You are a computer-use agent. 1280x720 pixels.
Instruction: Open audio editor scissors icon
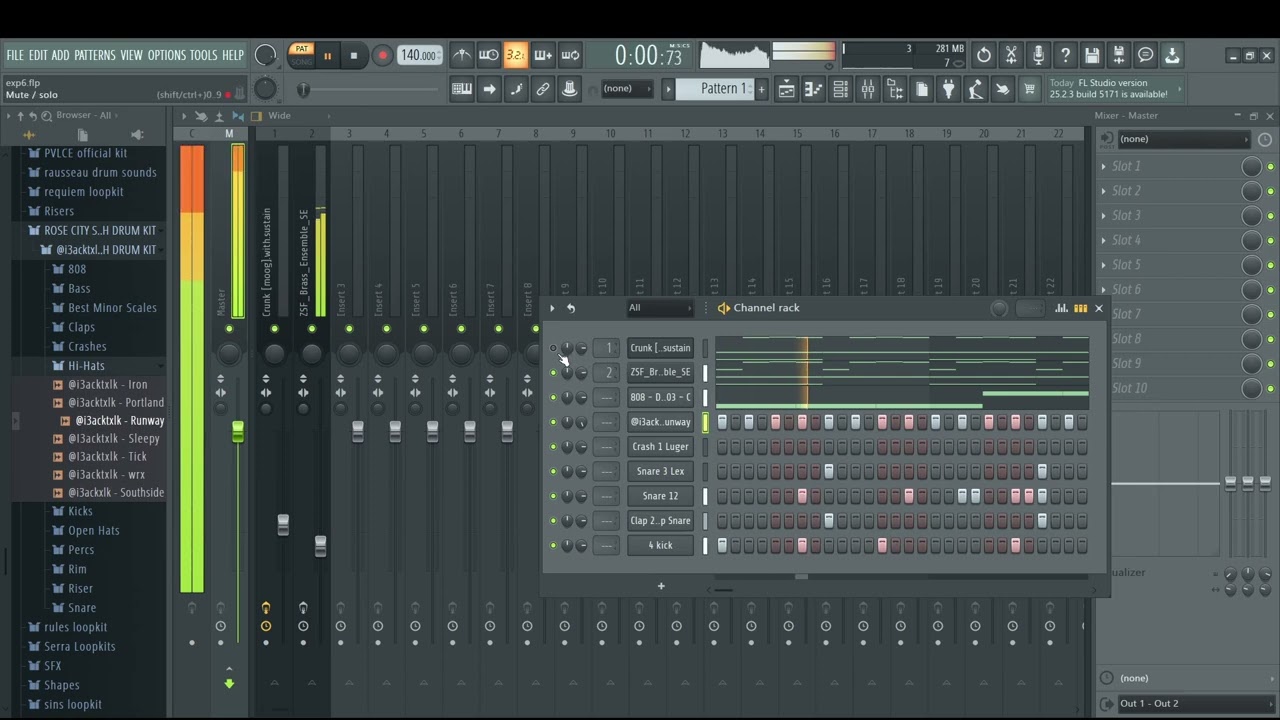point(1011,55)
